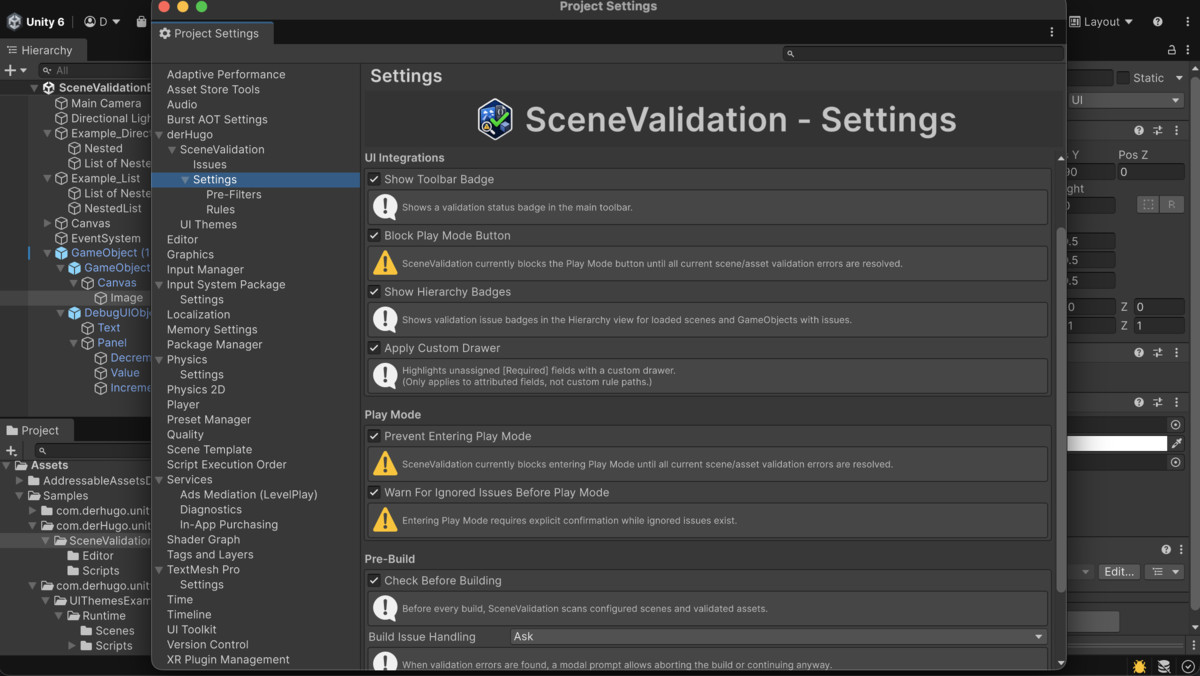Collapse the Services category arrow
This screenshot has width=1200, height=676.
(x=159, y=479)
